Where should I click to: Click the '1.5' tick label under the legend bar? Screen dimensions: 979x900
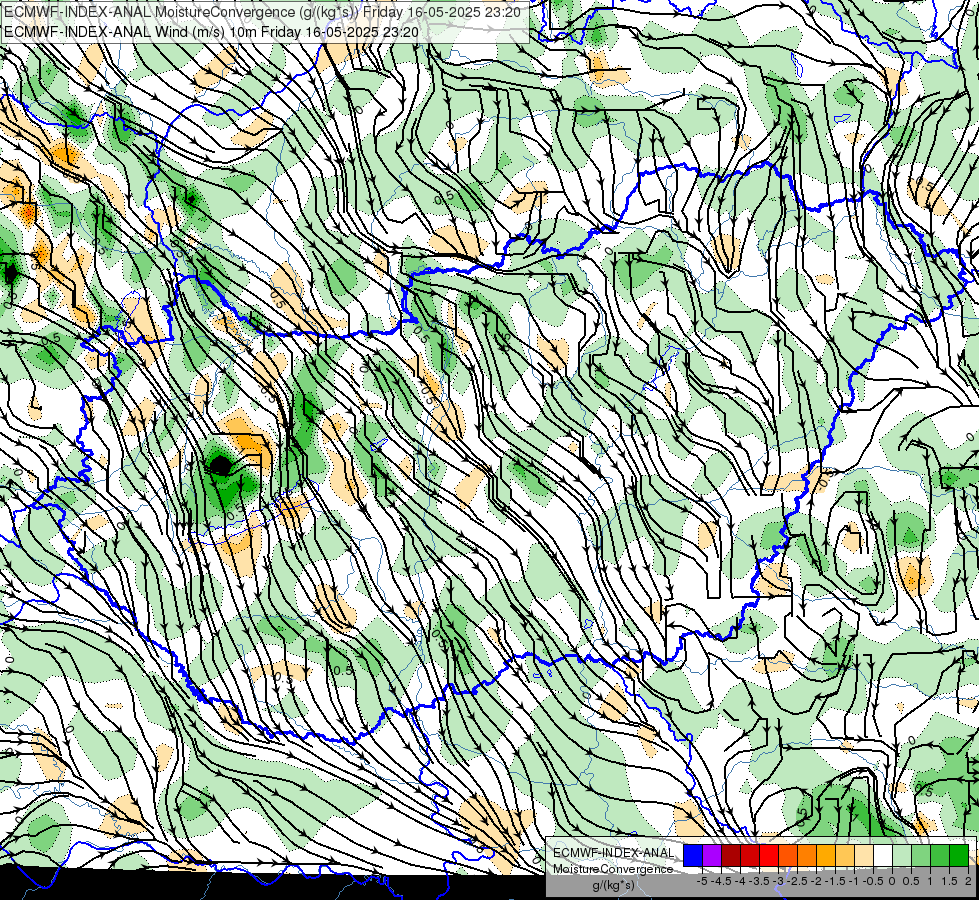949,881
